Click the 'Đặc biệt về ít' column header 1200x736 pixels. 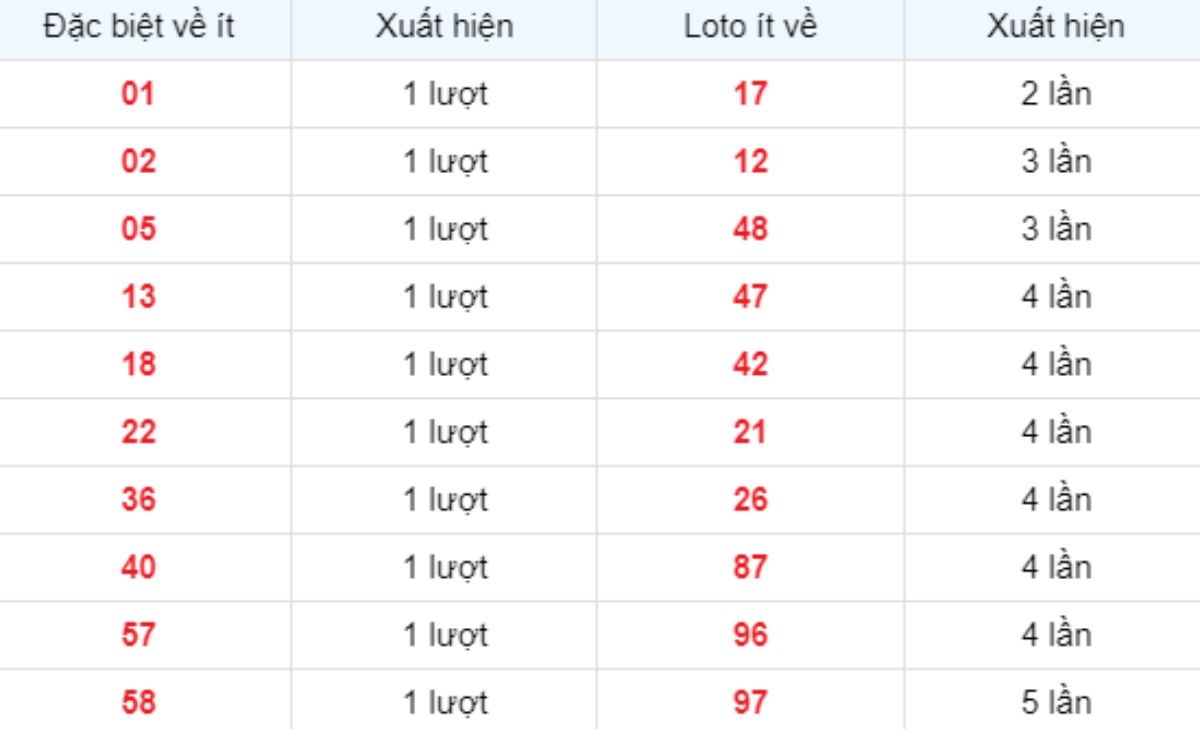(139, 27)
